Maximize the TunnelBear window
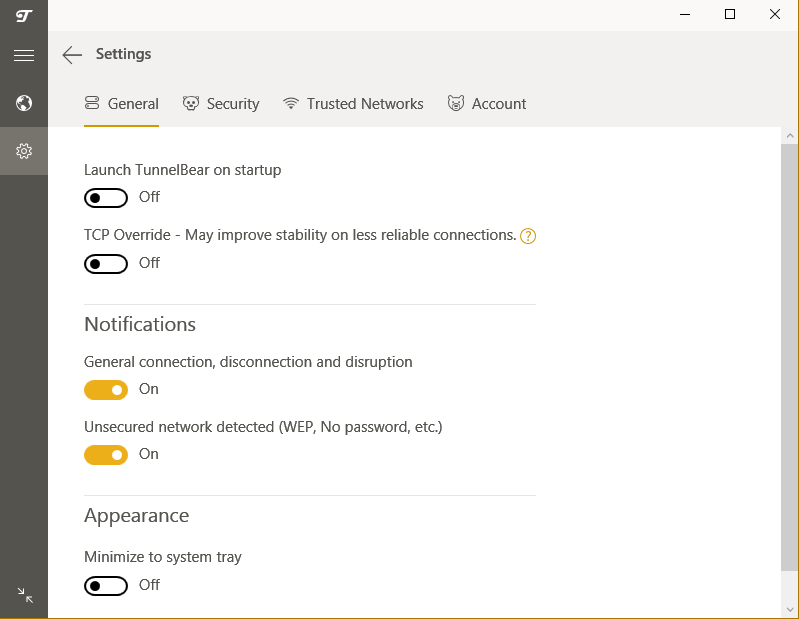This screenshot has height=619, width=799. 730,14
